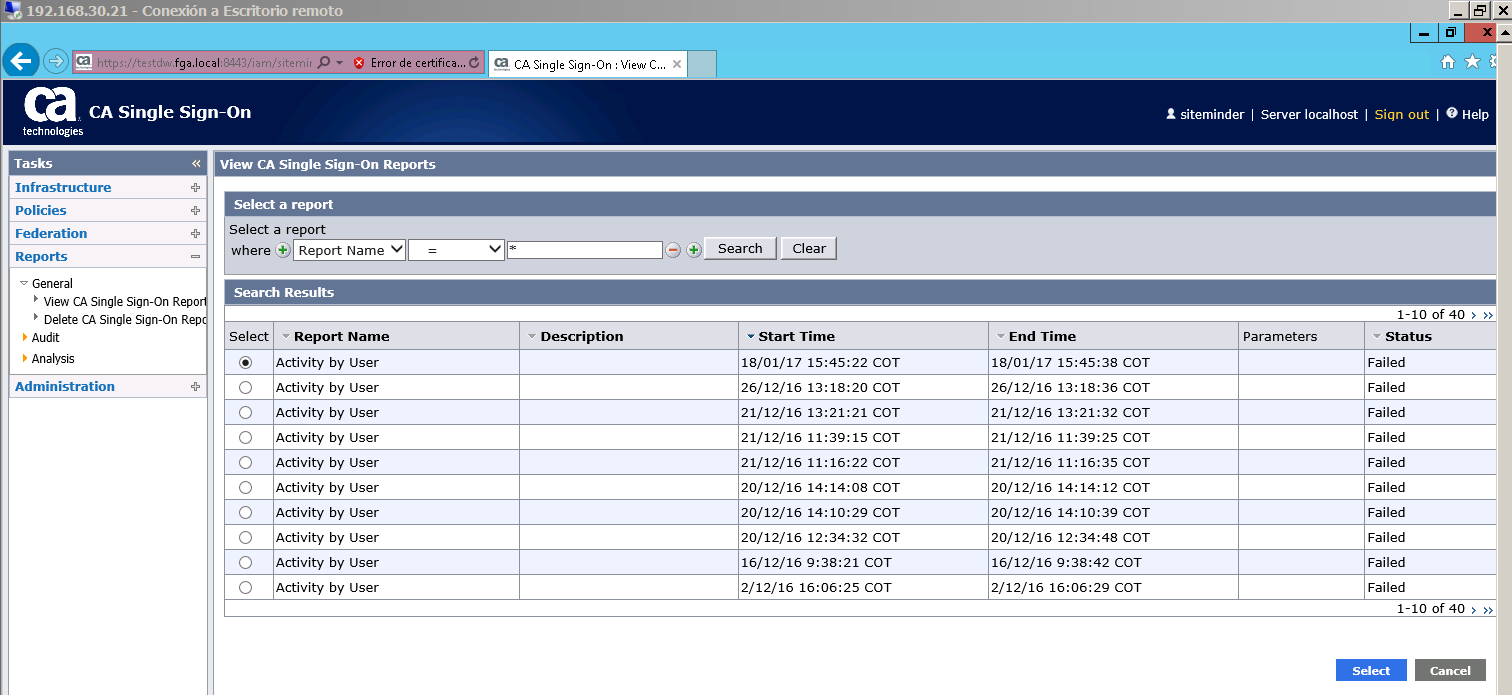The image size is (1512, 695).
Task: Click sort arrow on Description column
Action: pos(532,337)
